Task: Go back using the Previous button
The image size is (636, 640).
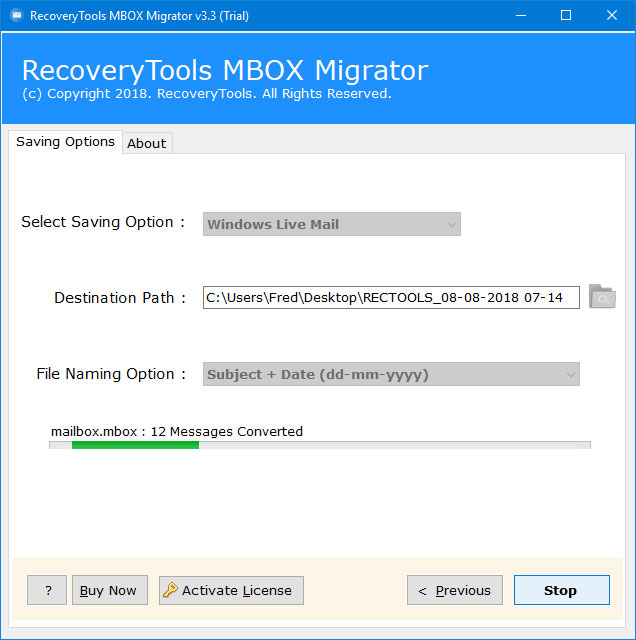Action: (x=455, y=590)
